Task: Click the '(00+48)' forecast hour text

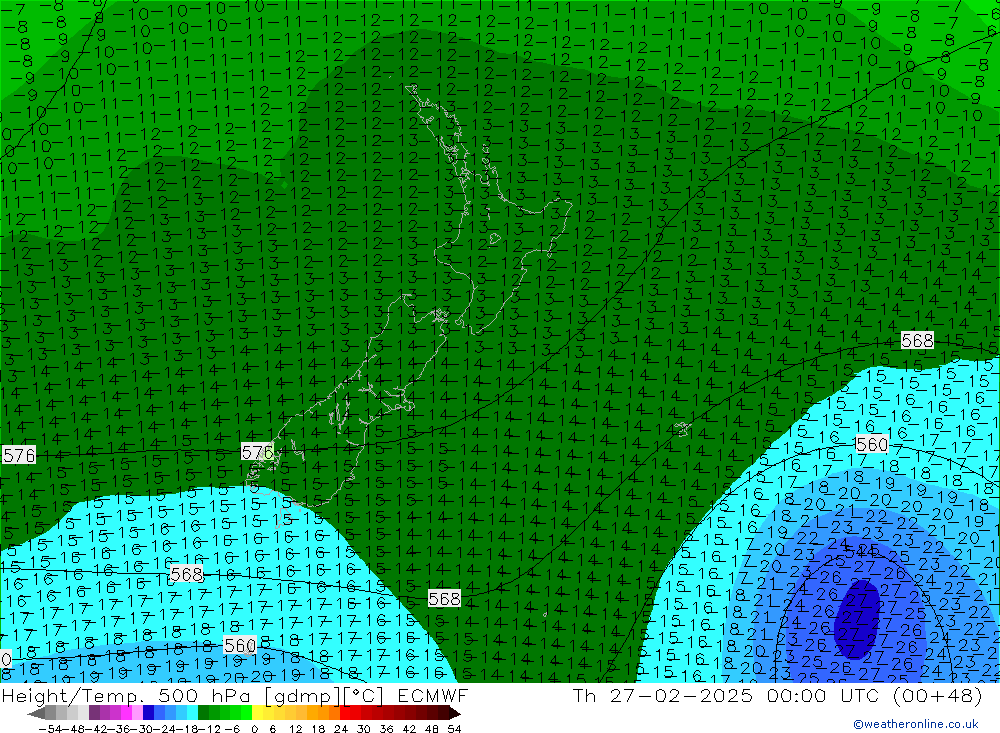Action: [938, 696]
